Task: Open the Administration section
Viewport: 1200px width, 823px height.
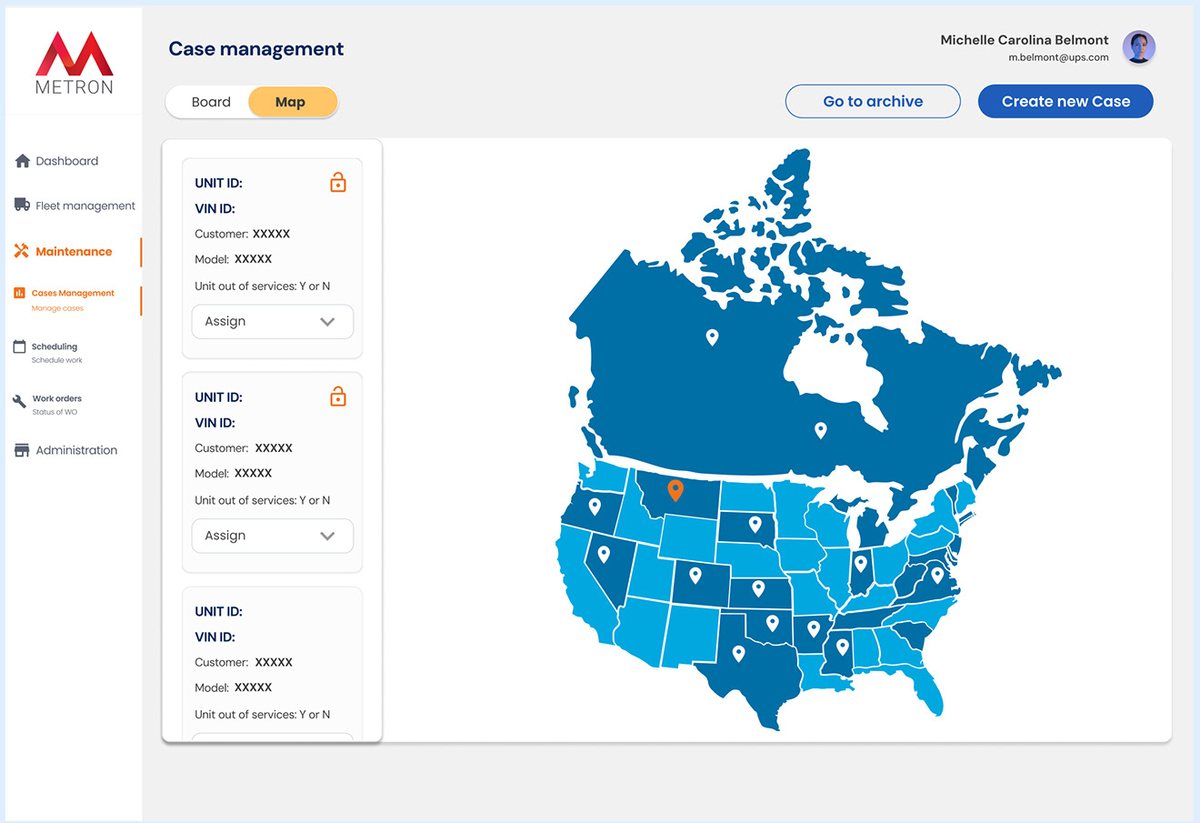Action: click(76, 450)
